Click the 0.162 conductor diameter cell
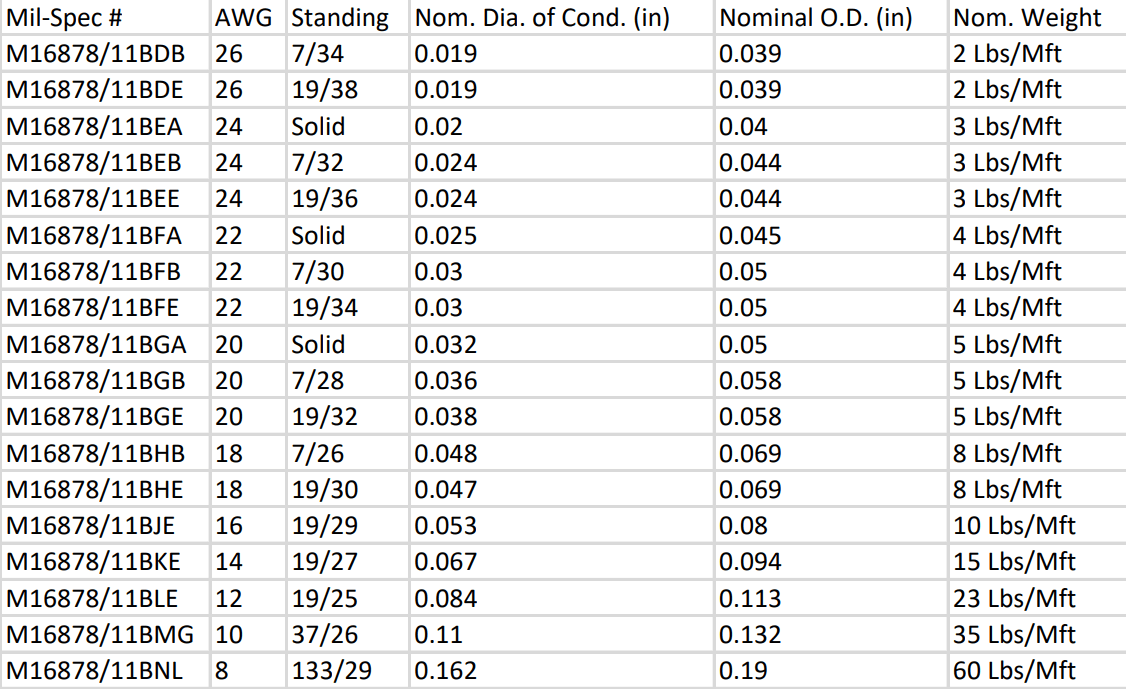The image size is (1126, 689). point(562,670)
